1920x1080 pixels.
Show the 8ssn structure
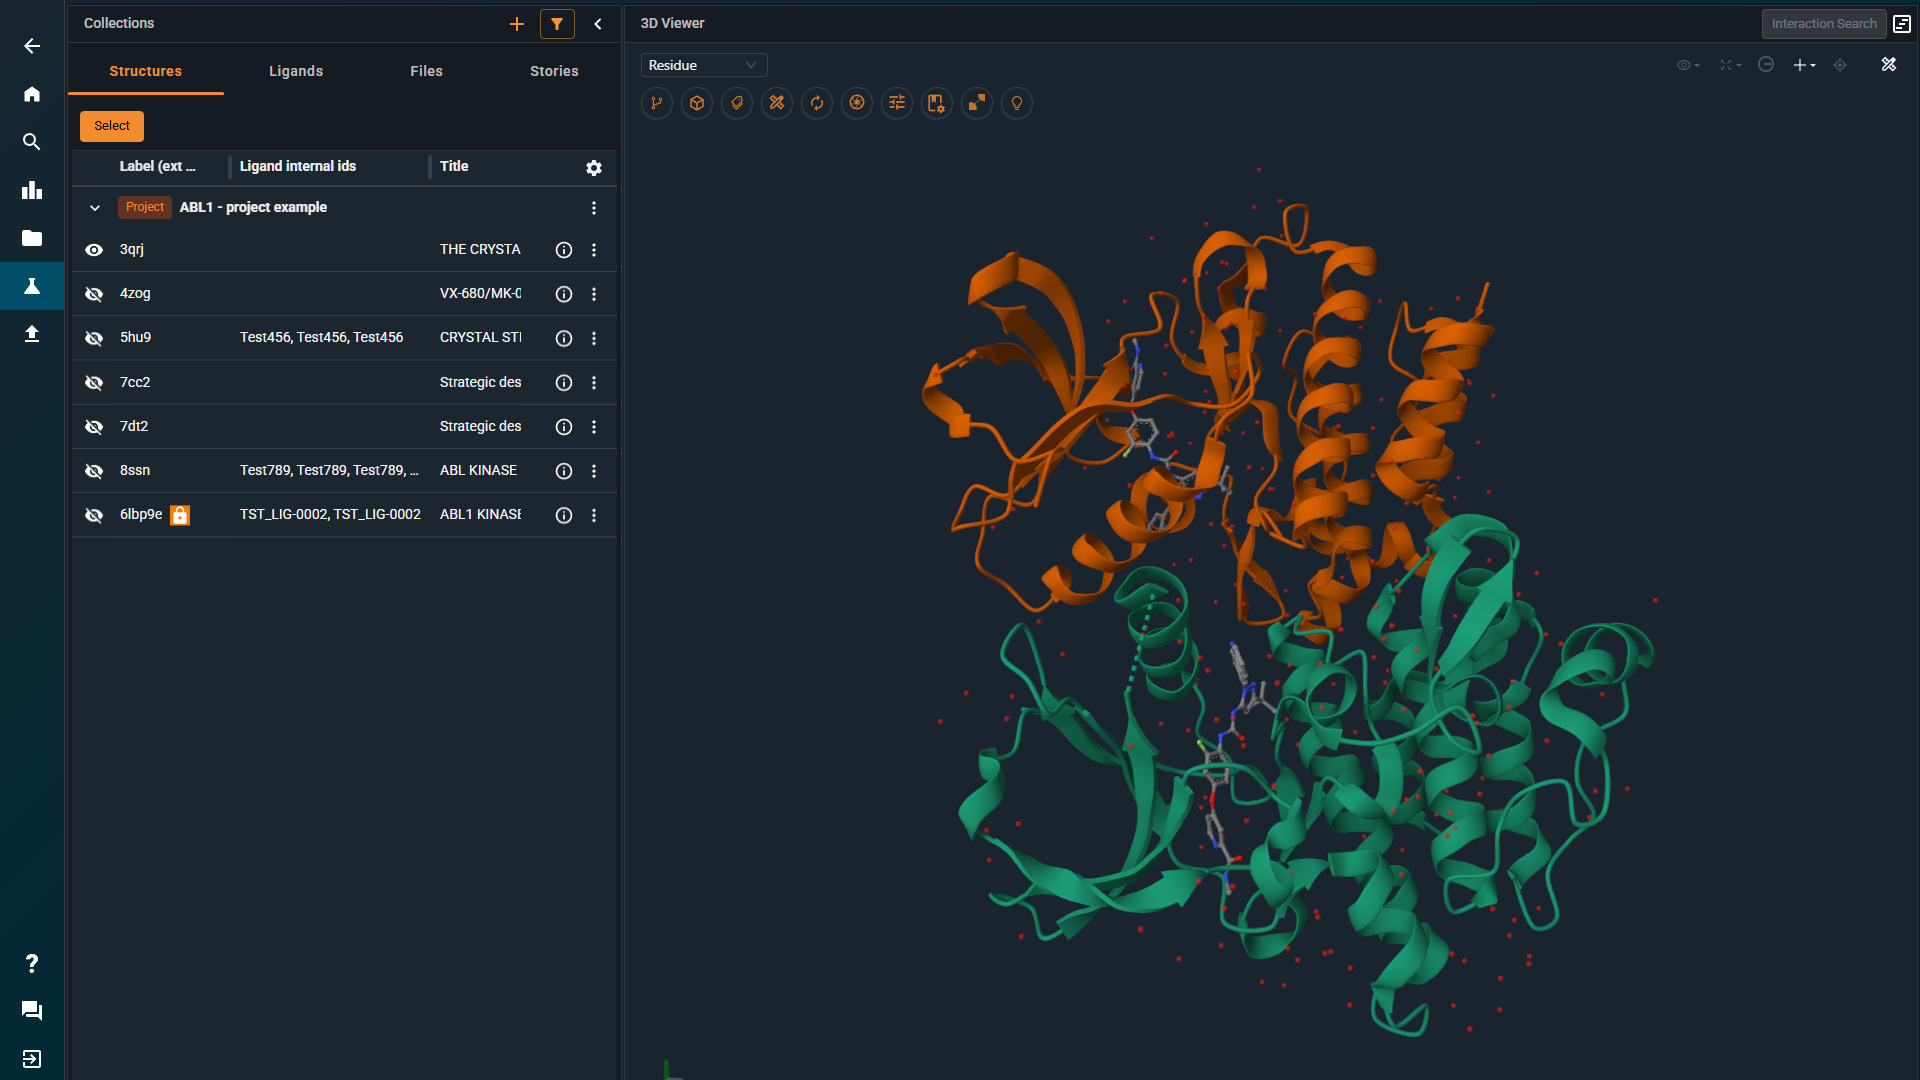pyautogui.click(x=94, y=471)
